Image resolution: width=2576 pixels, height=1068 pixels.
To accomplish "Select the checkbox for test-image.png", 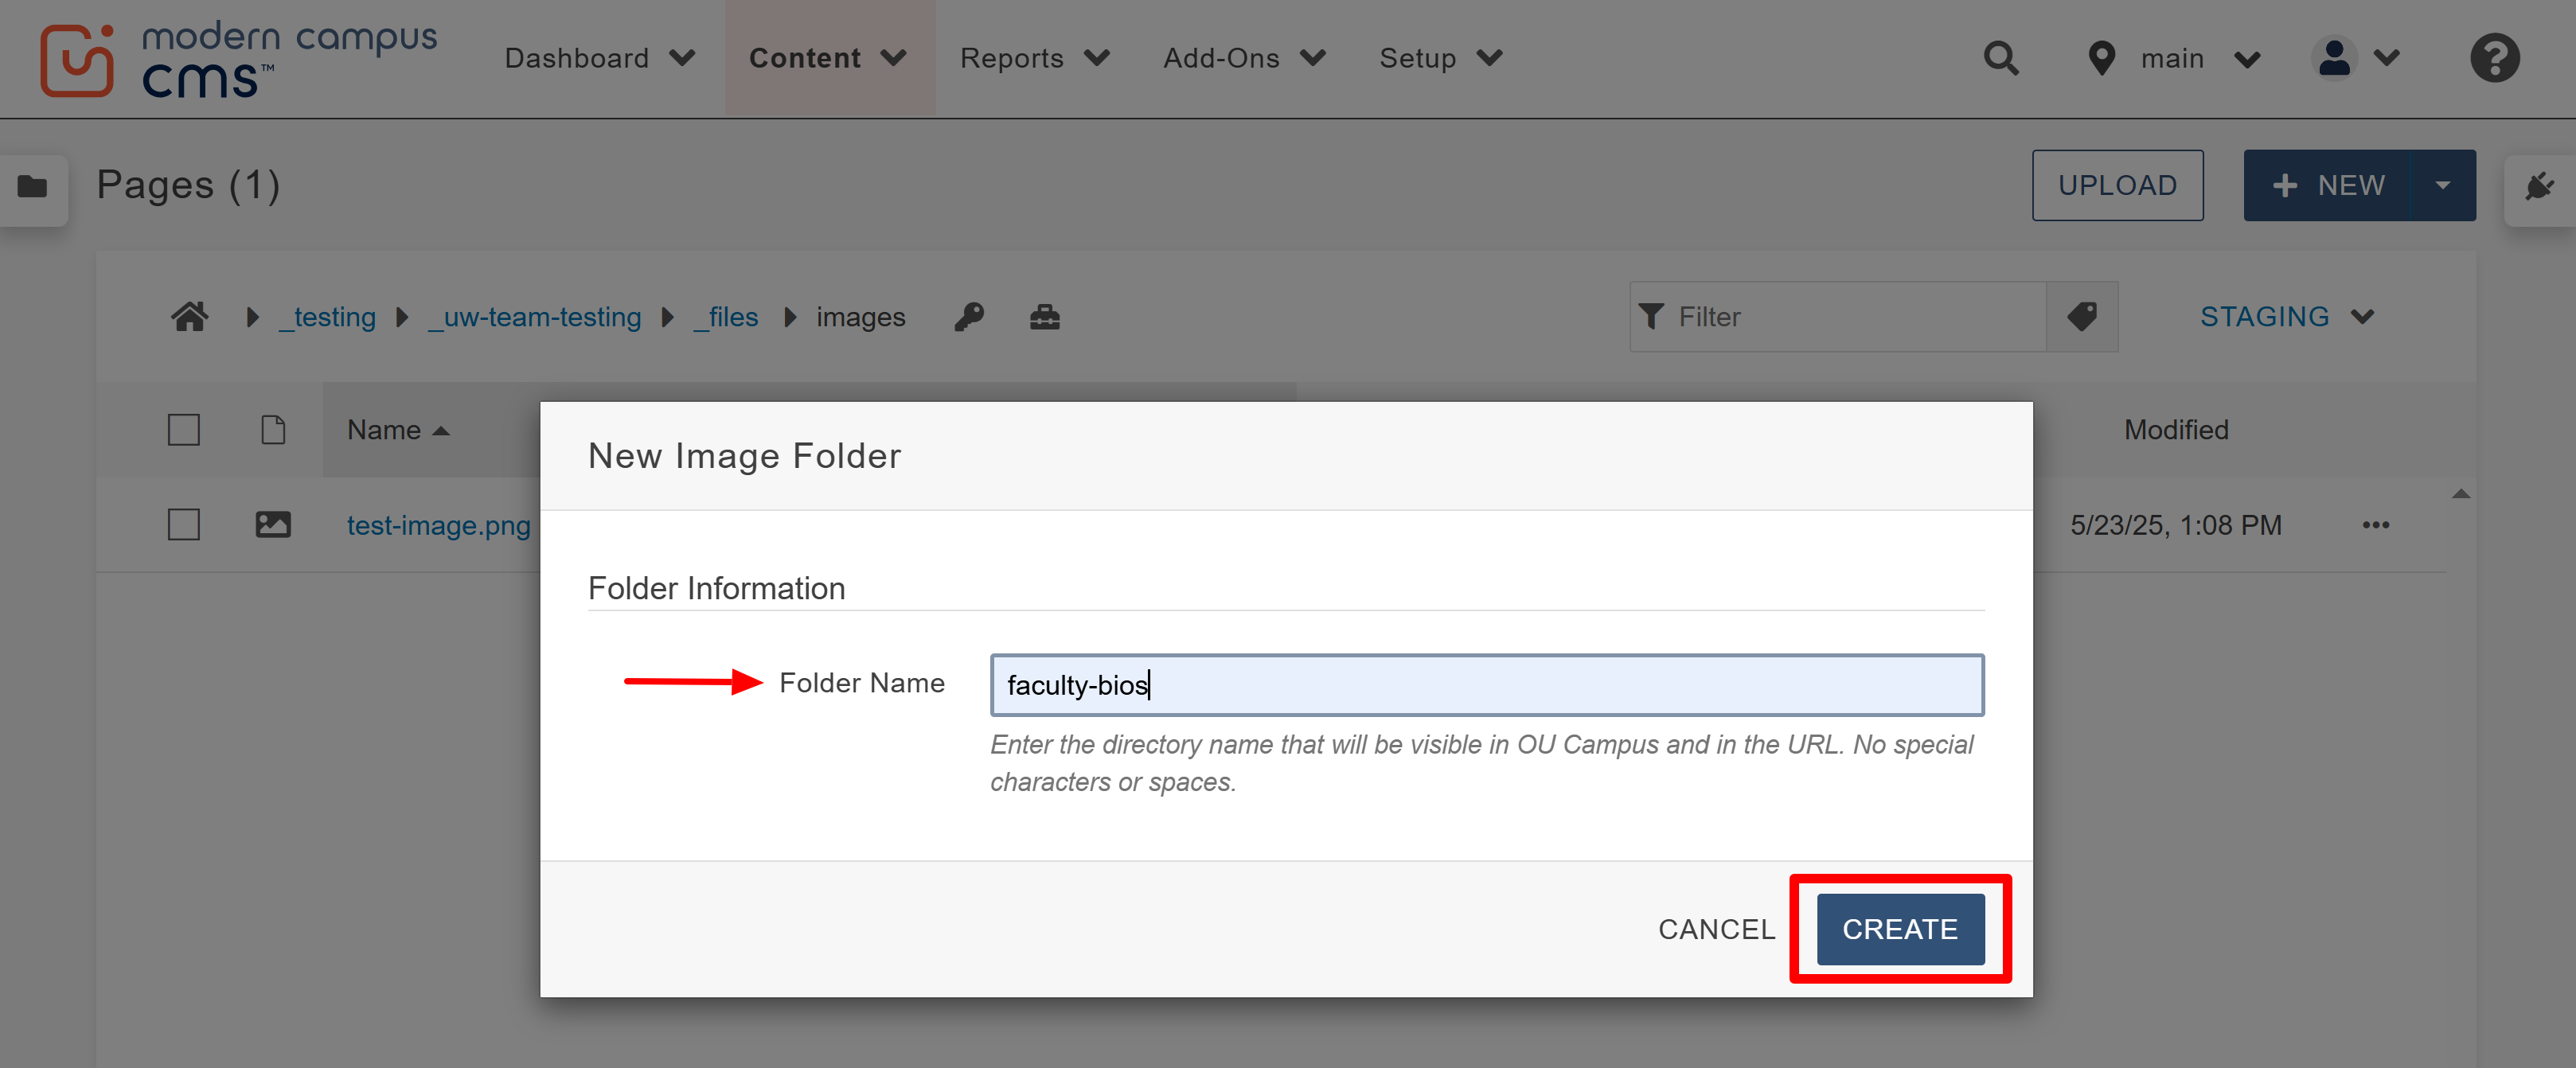I will coord(183,524).
